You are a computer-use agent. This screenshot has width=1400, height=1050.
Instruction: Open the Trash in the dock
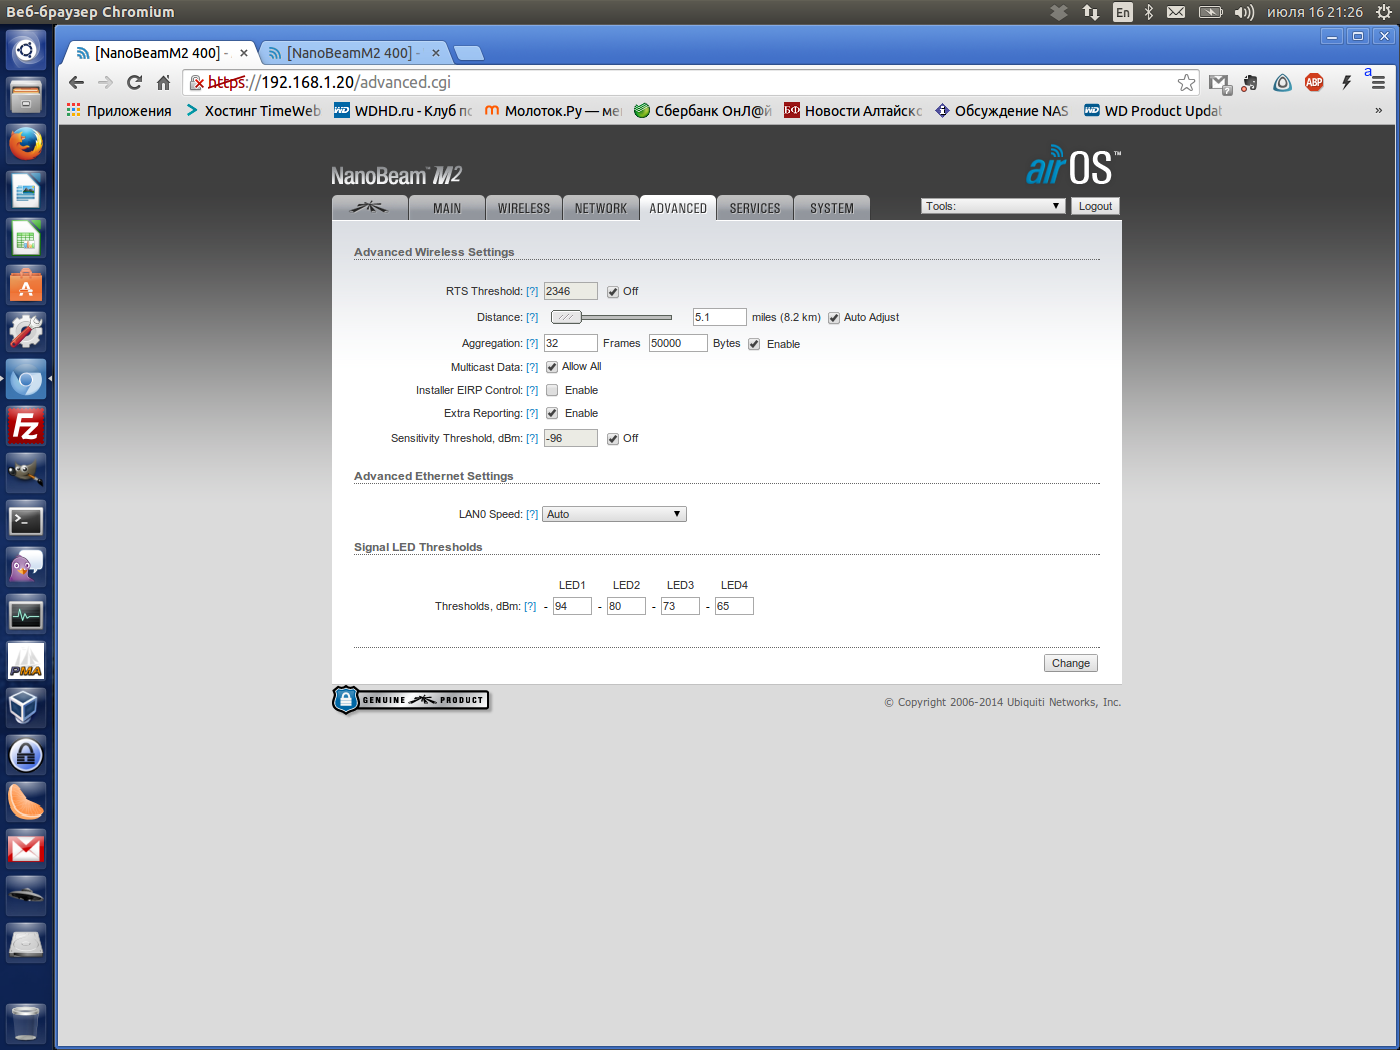(x=26, y=1023)
